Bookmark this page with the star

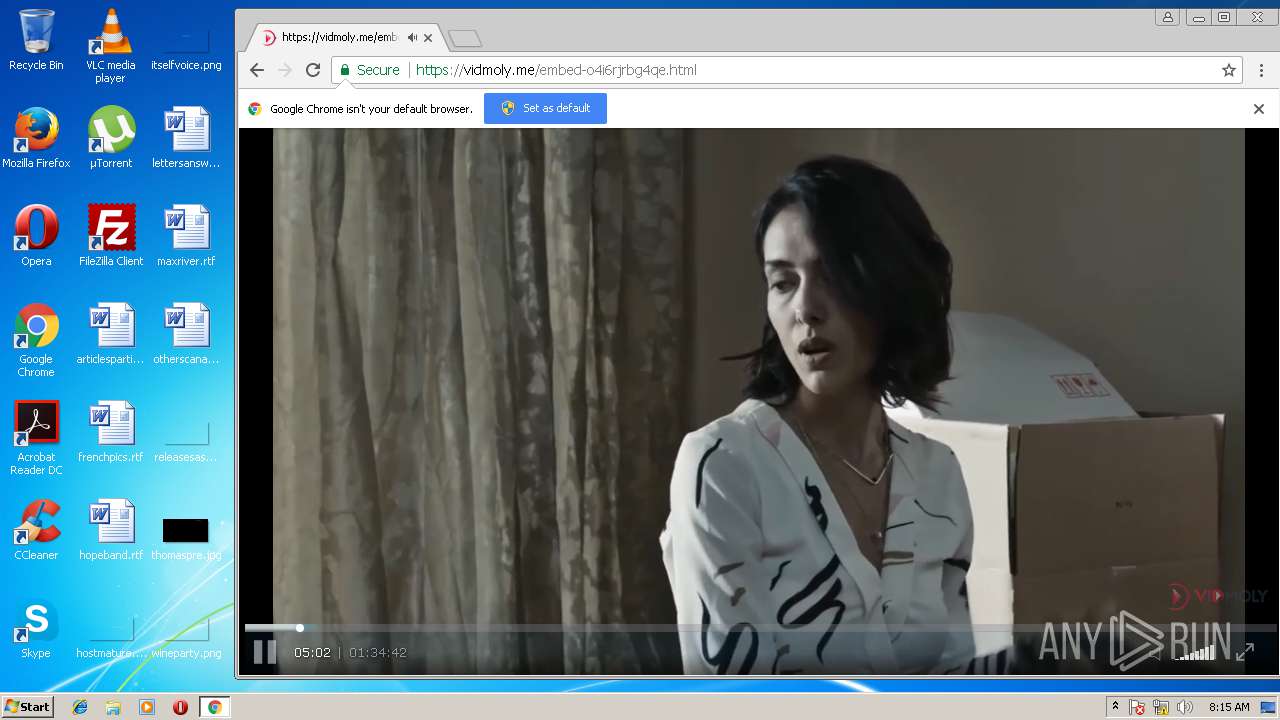tap(1229, 70)
